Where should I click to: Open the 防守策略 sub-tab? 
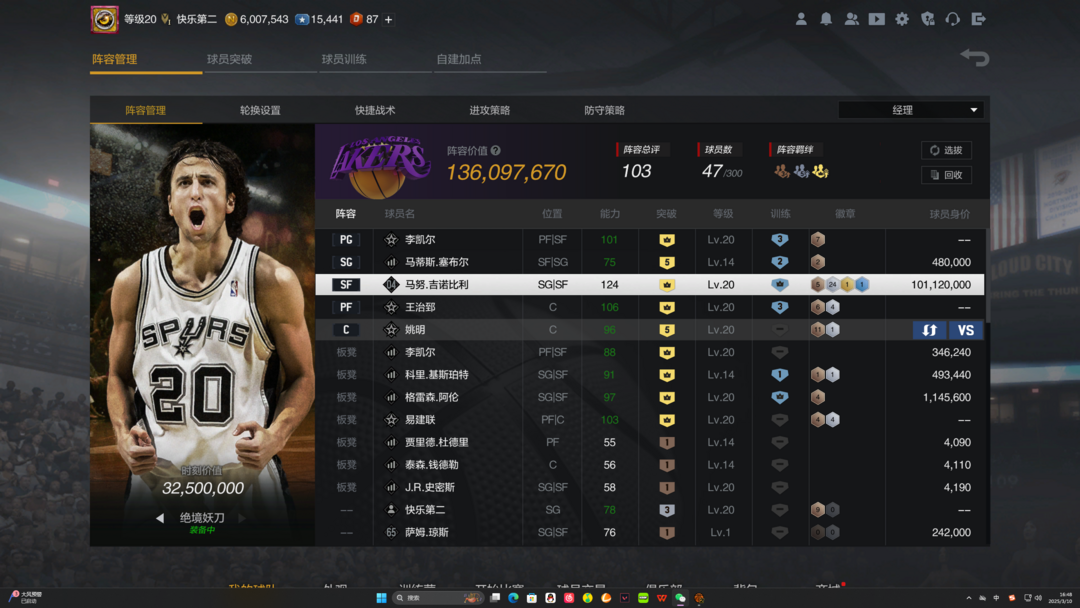604,110
